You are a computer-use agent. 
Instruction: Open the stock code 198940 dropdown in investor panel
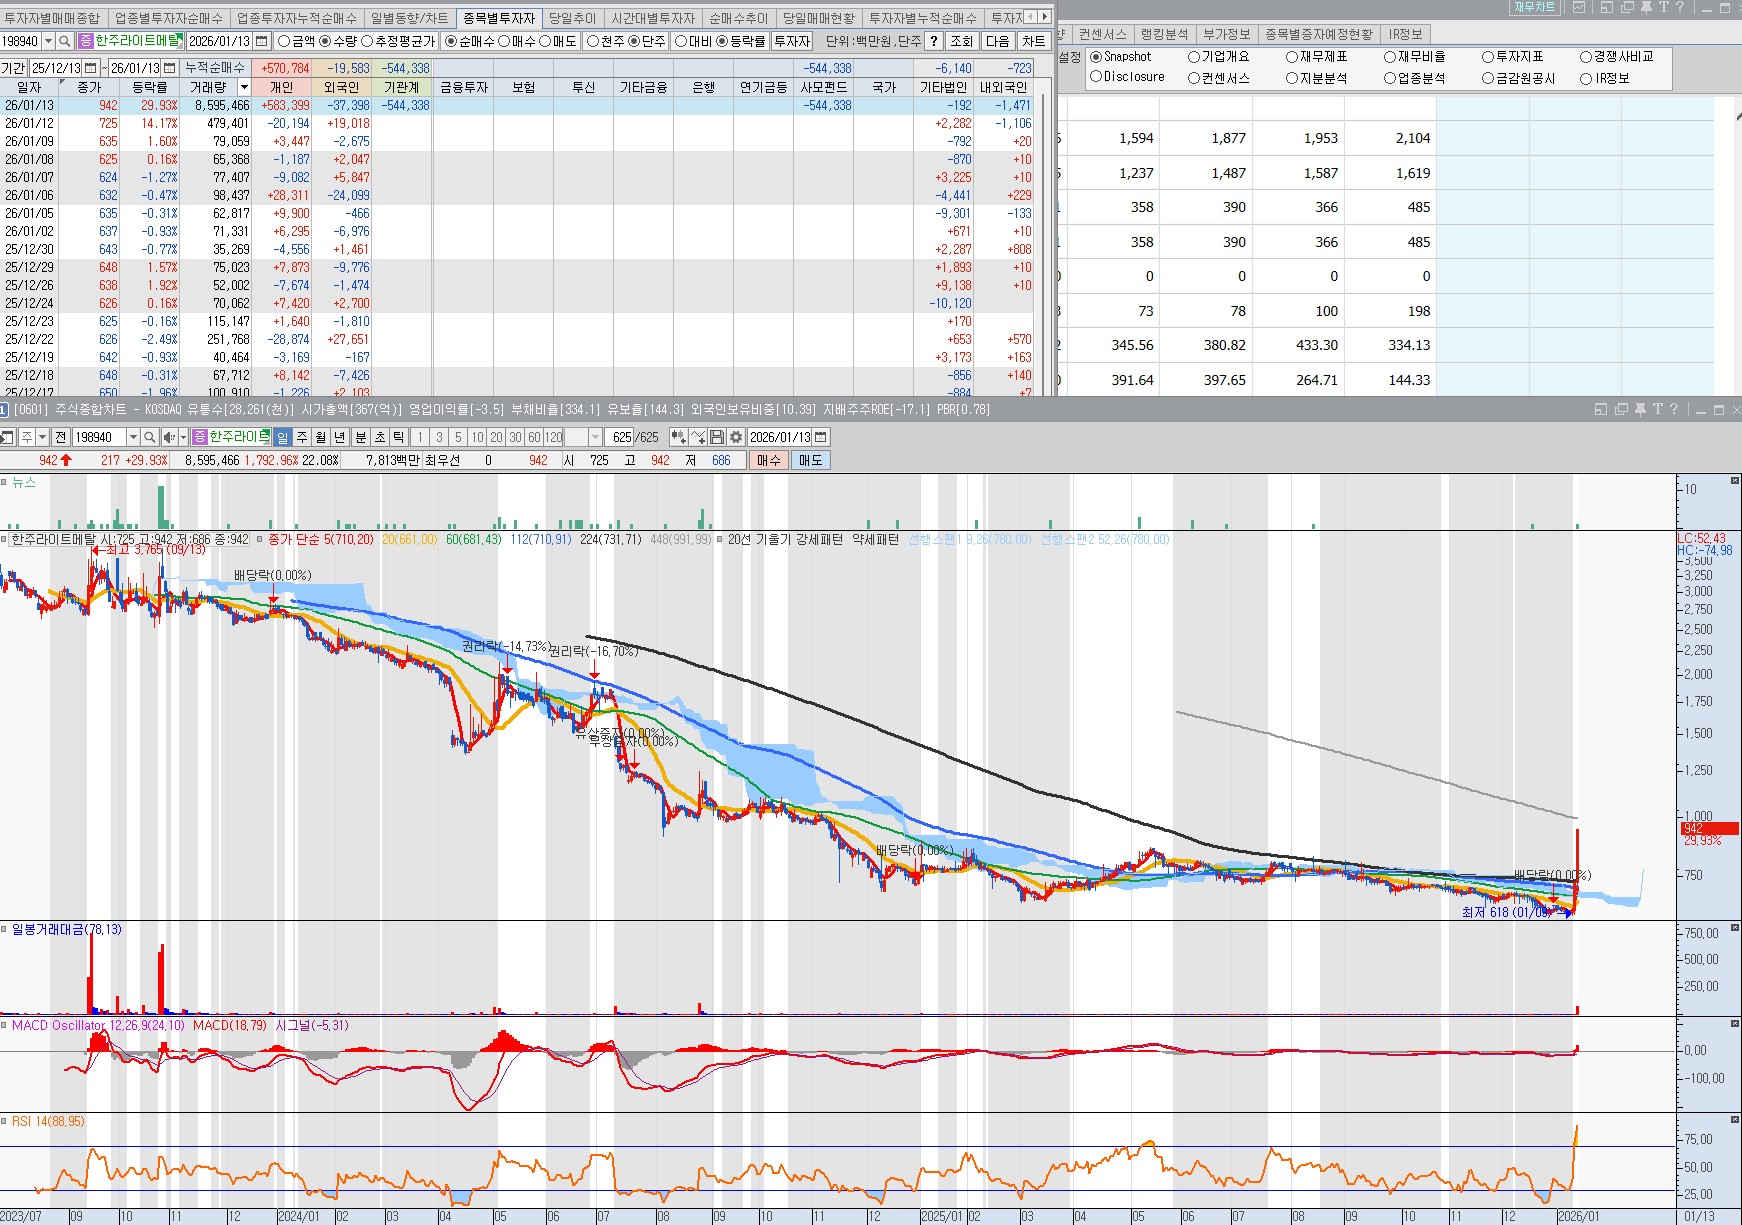(x=48, y=41)
